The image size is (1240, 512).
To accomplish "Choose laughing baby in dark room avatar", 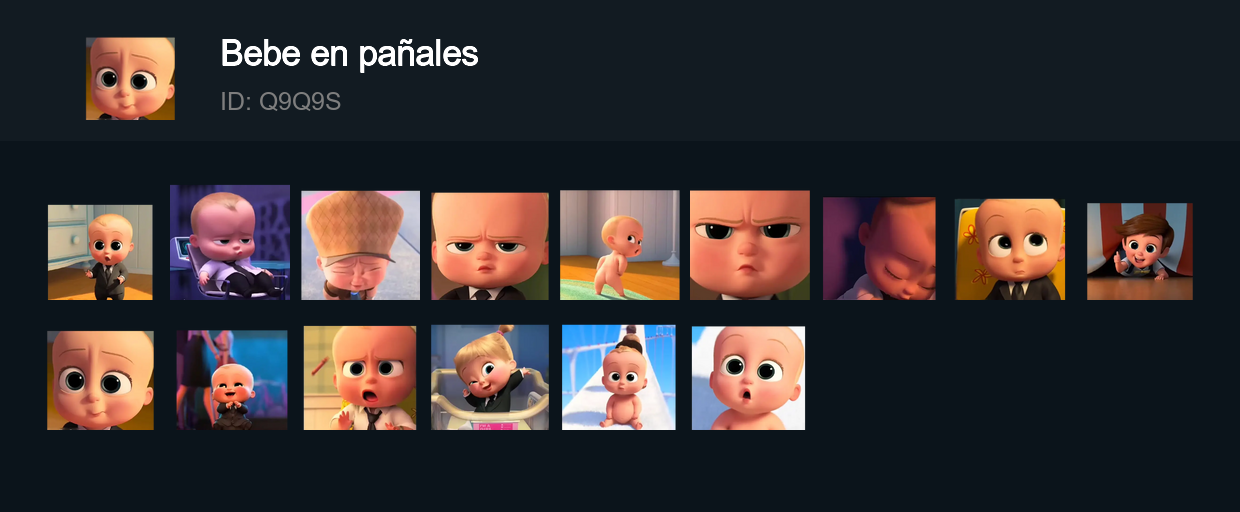I will [x=232, y=380].
